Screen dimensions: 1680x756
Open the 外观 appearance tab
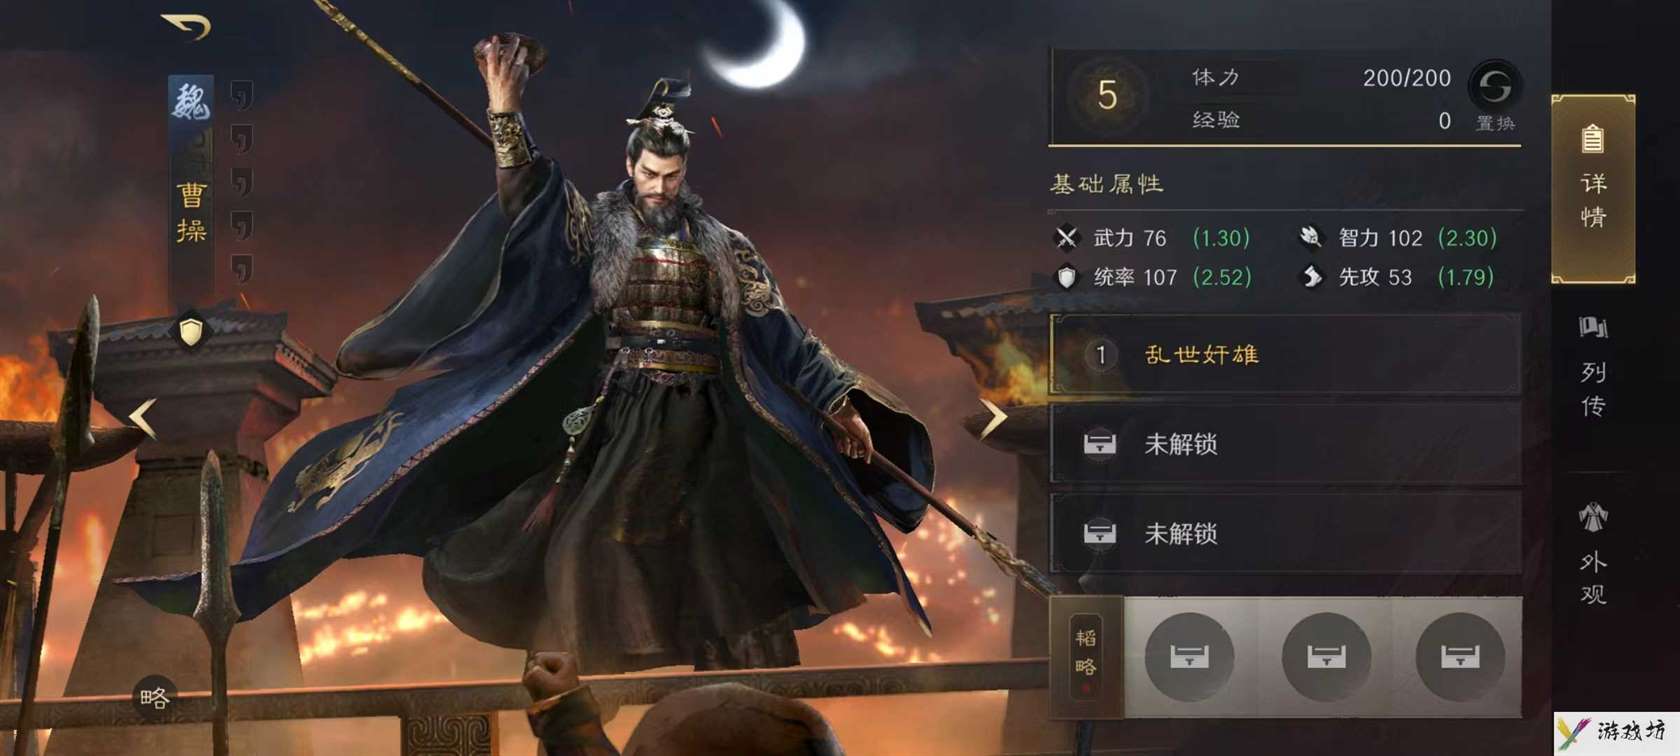pyautogui.click(x=1593, y=555)
